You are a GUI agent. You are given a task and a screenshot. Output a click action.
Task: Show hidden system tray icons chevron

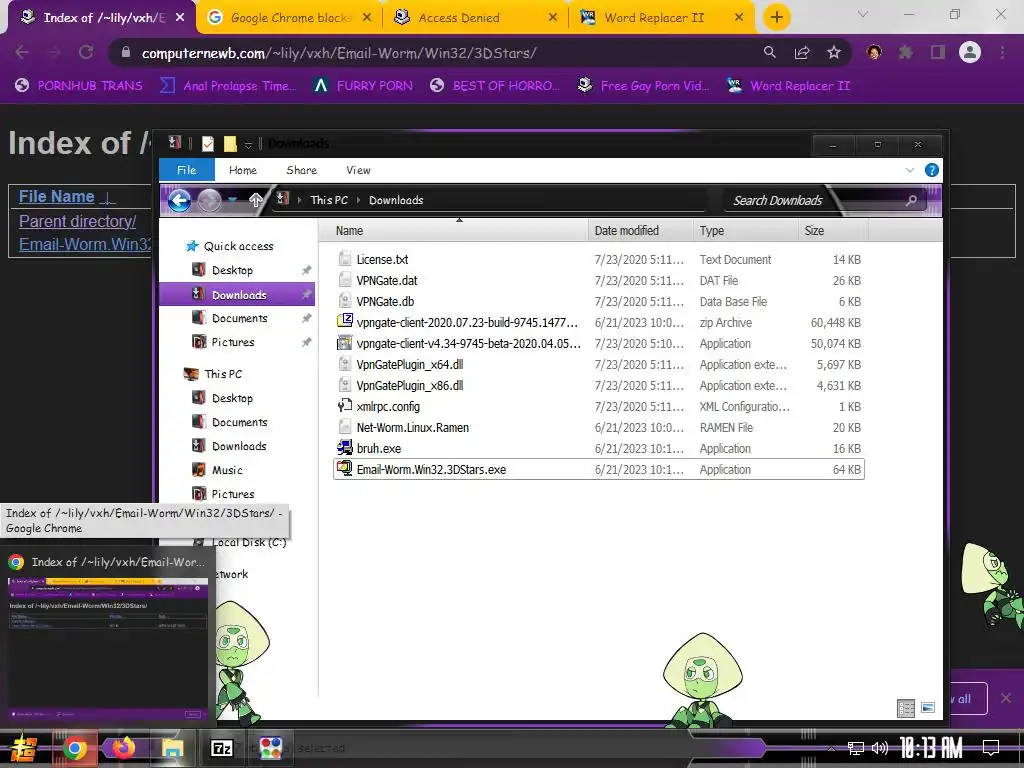click(831, 748)
